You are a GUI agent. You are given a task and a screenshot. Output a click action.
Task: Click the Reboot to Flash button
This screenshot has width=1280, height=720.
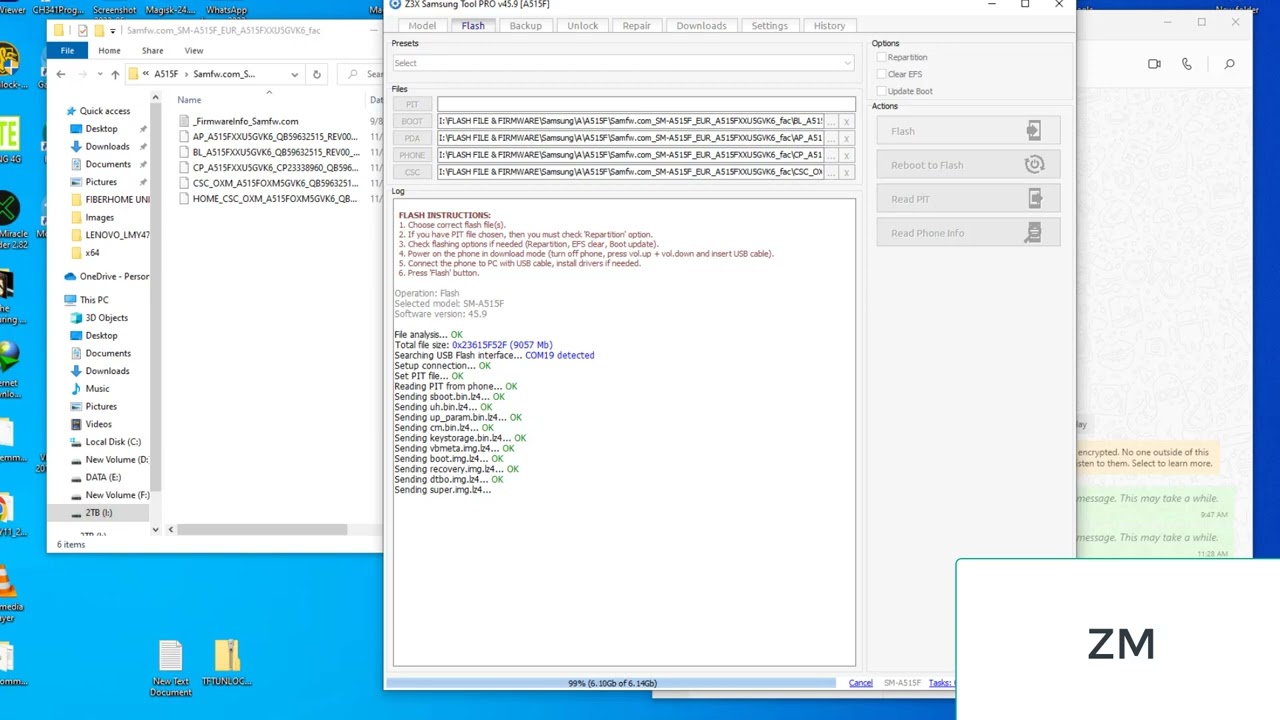pos(968,165)
